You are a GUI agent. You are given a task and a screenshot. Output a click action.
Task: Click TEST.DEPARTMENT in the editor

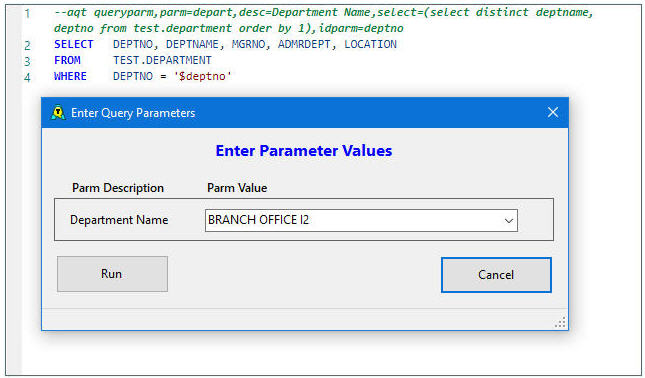tap(162, 60)
